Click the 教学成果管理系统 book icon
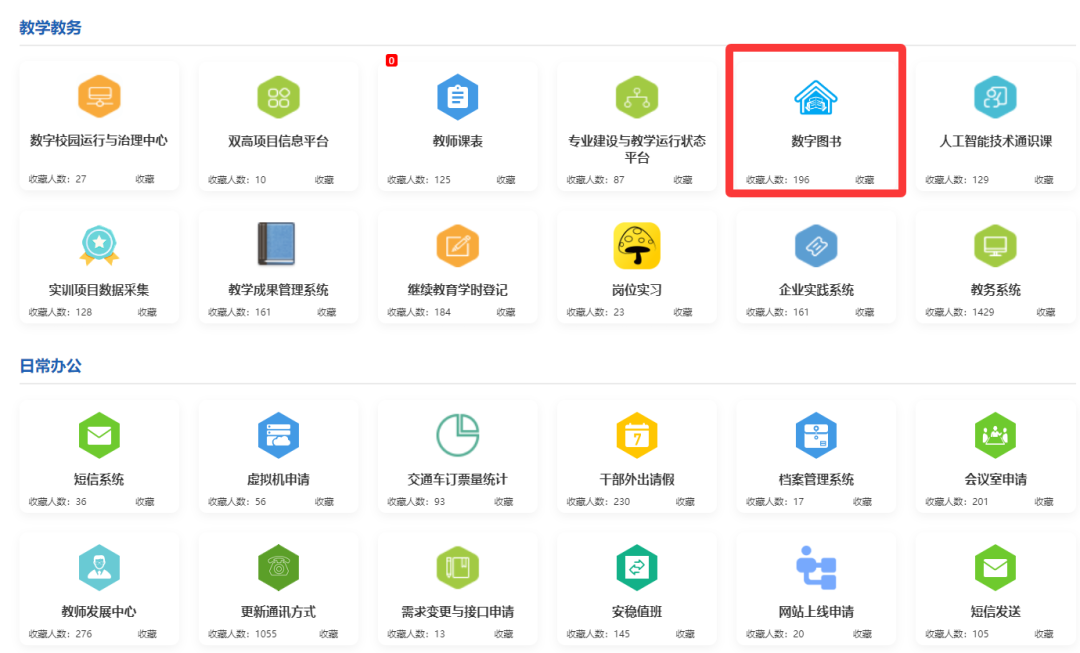The width and height of the screenshot is (1080, 653). (277, 245)
